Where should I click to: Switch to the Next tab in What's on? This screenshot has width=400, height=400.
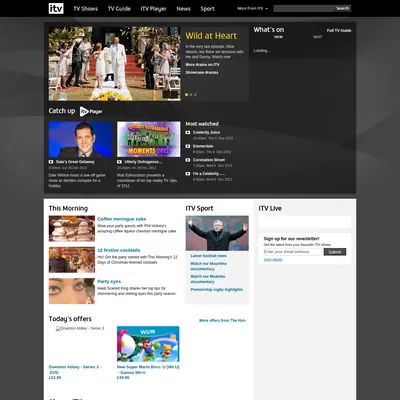tap(318, 37)
